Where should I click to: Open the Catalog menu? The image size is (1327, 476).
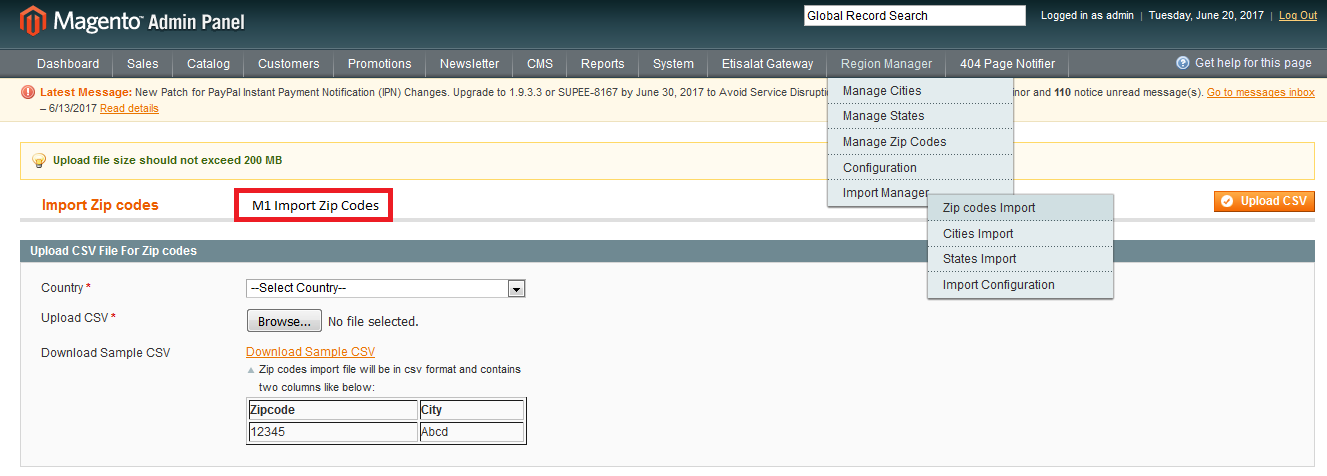tap(208, 64)
